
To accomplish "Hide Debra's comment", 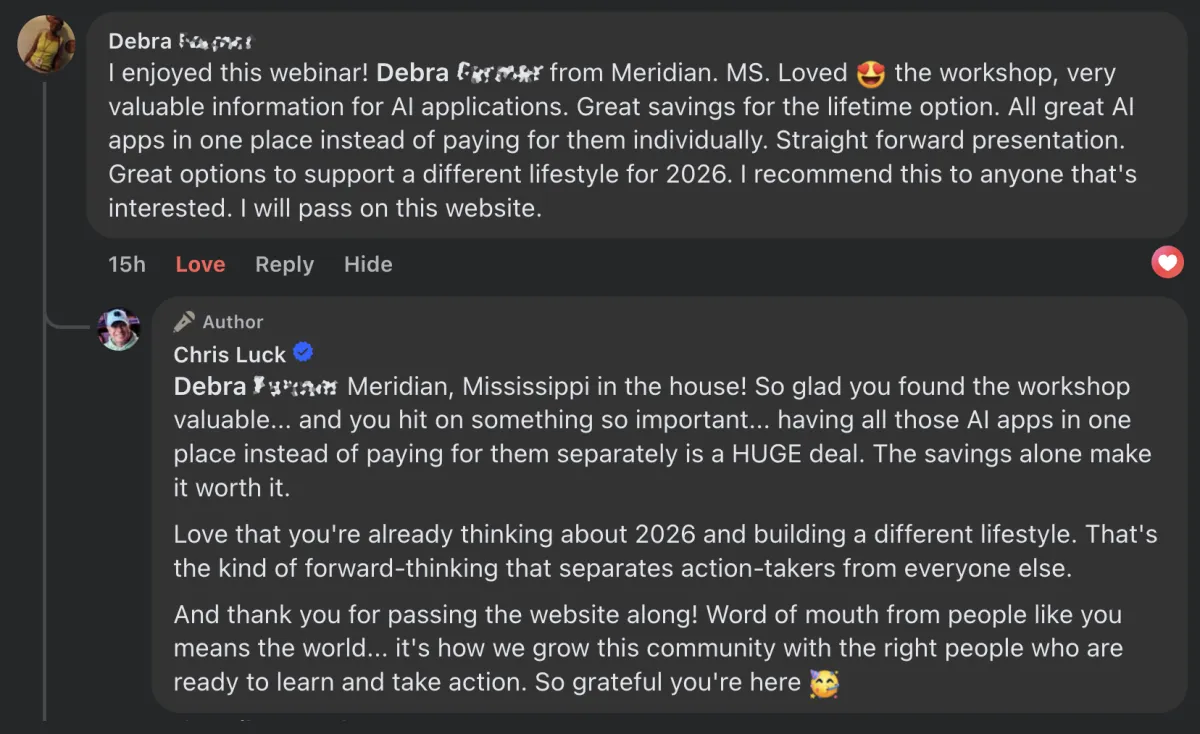I will pyautogui.click(x=368, y=264).
